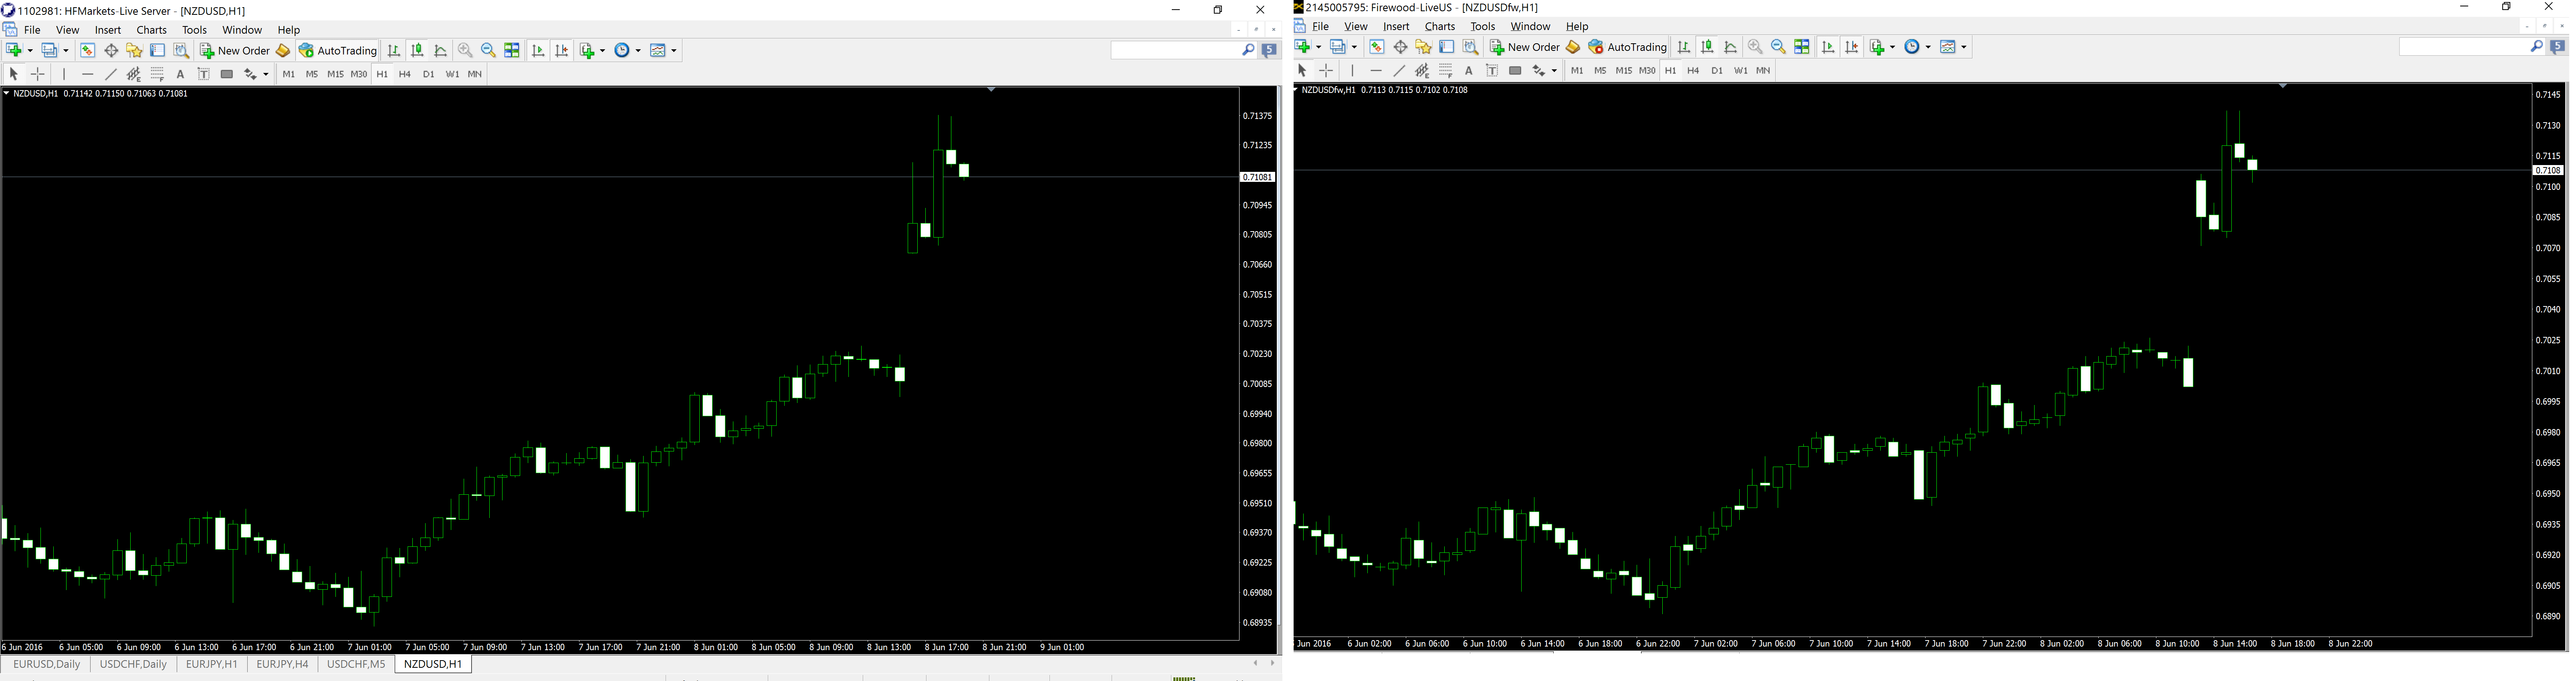Draw vertical line tool in HFMarkets window
This screenshot has height=681, width=2576.
(64, 74)
